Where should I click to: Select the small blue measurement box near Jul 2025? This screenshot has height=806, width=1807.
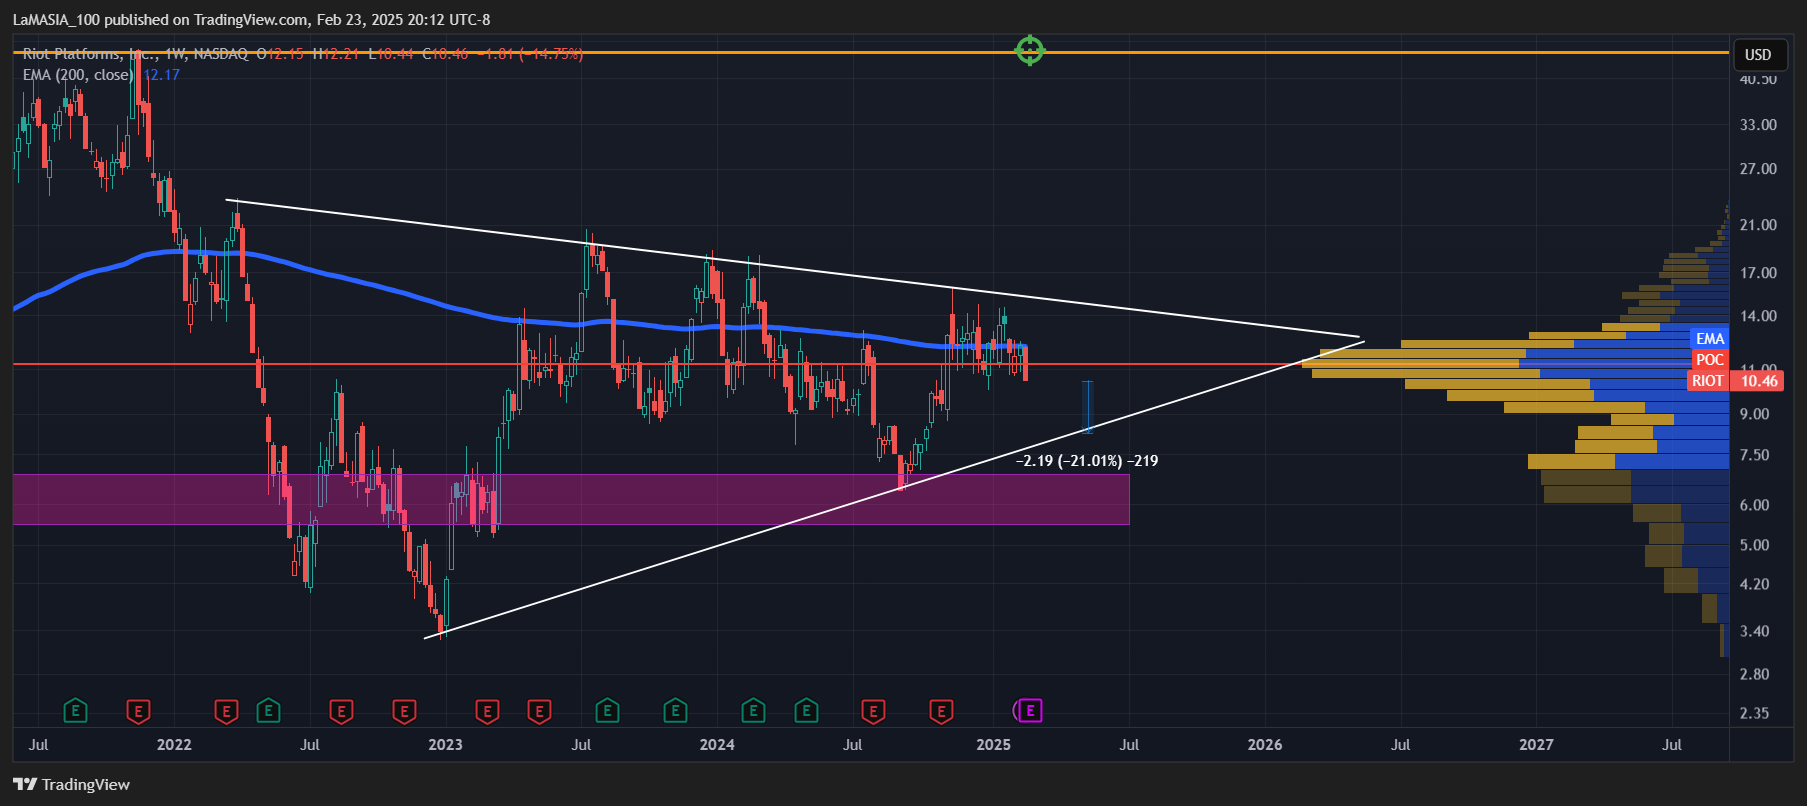click(1088, 405)
